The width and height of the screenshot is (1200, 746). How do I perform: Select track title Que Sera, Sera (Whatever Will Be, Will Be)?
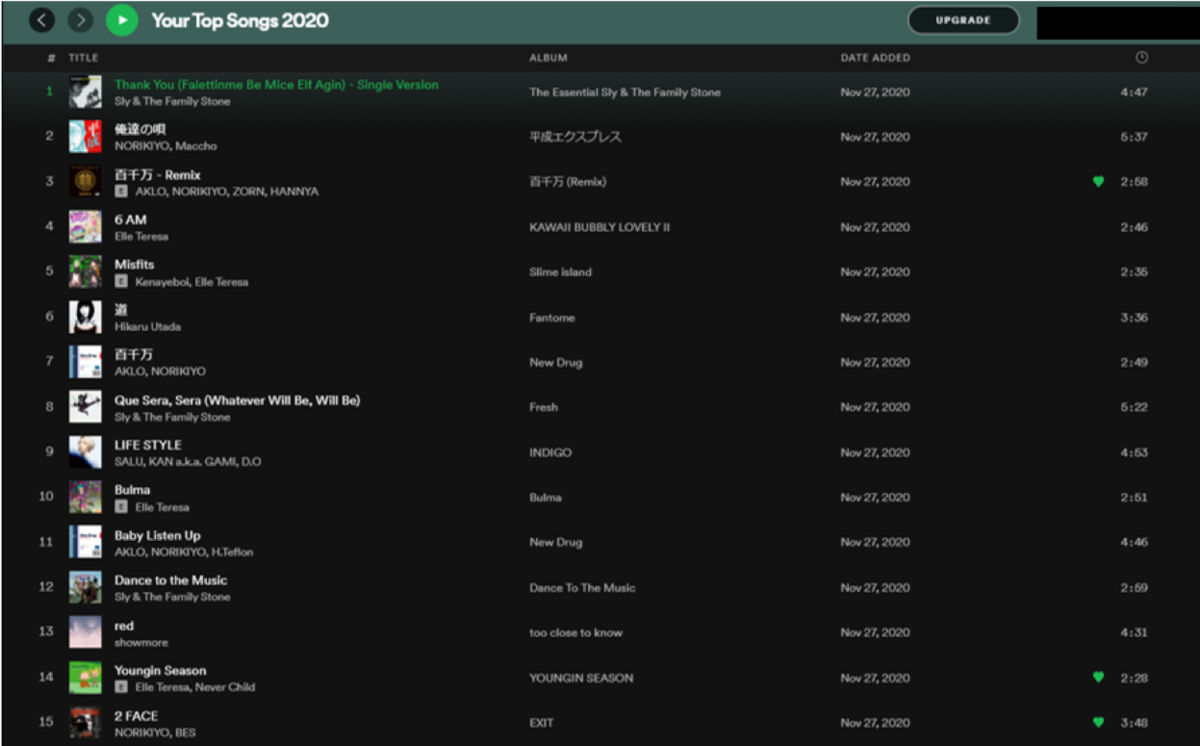point(237,400)
